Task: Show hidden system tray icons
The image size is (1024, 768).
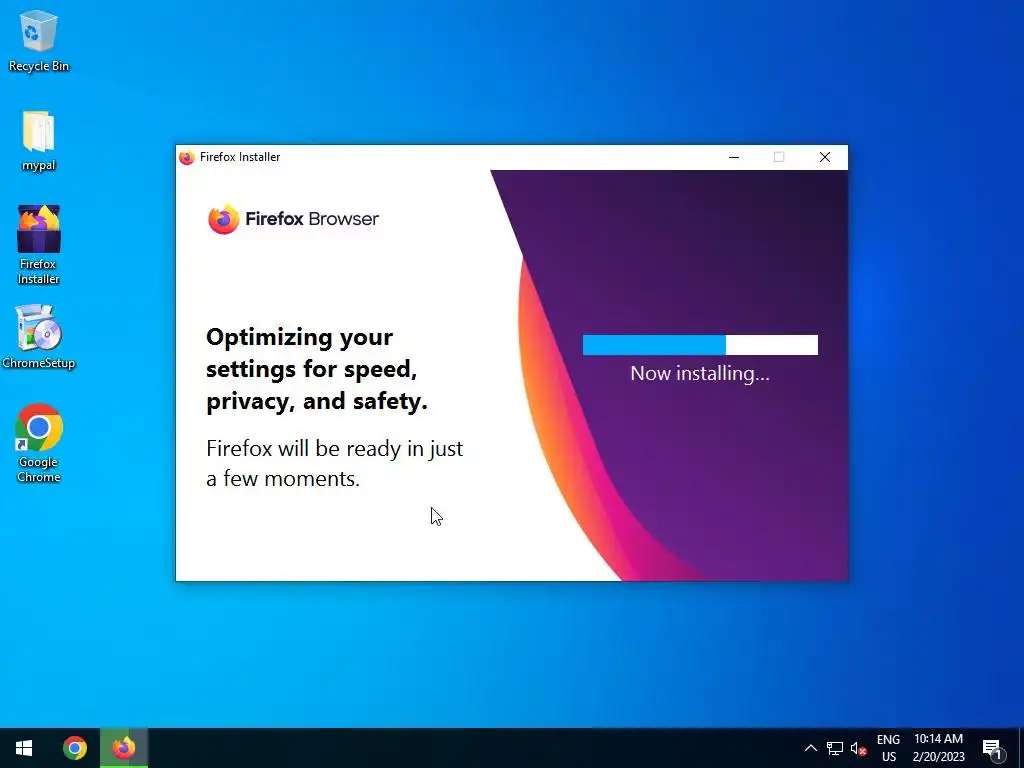Action: [810, 748]
